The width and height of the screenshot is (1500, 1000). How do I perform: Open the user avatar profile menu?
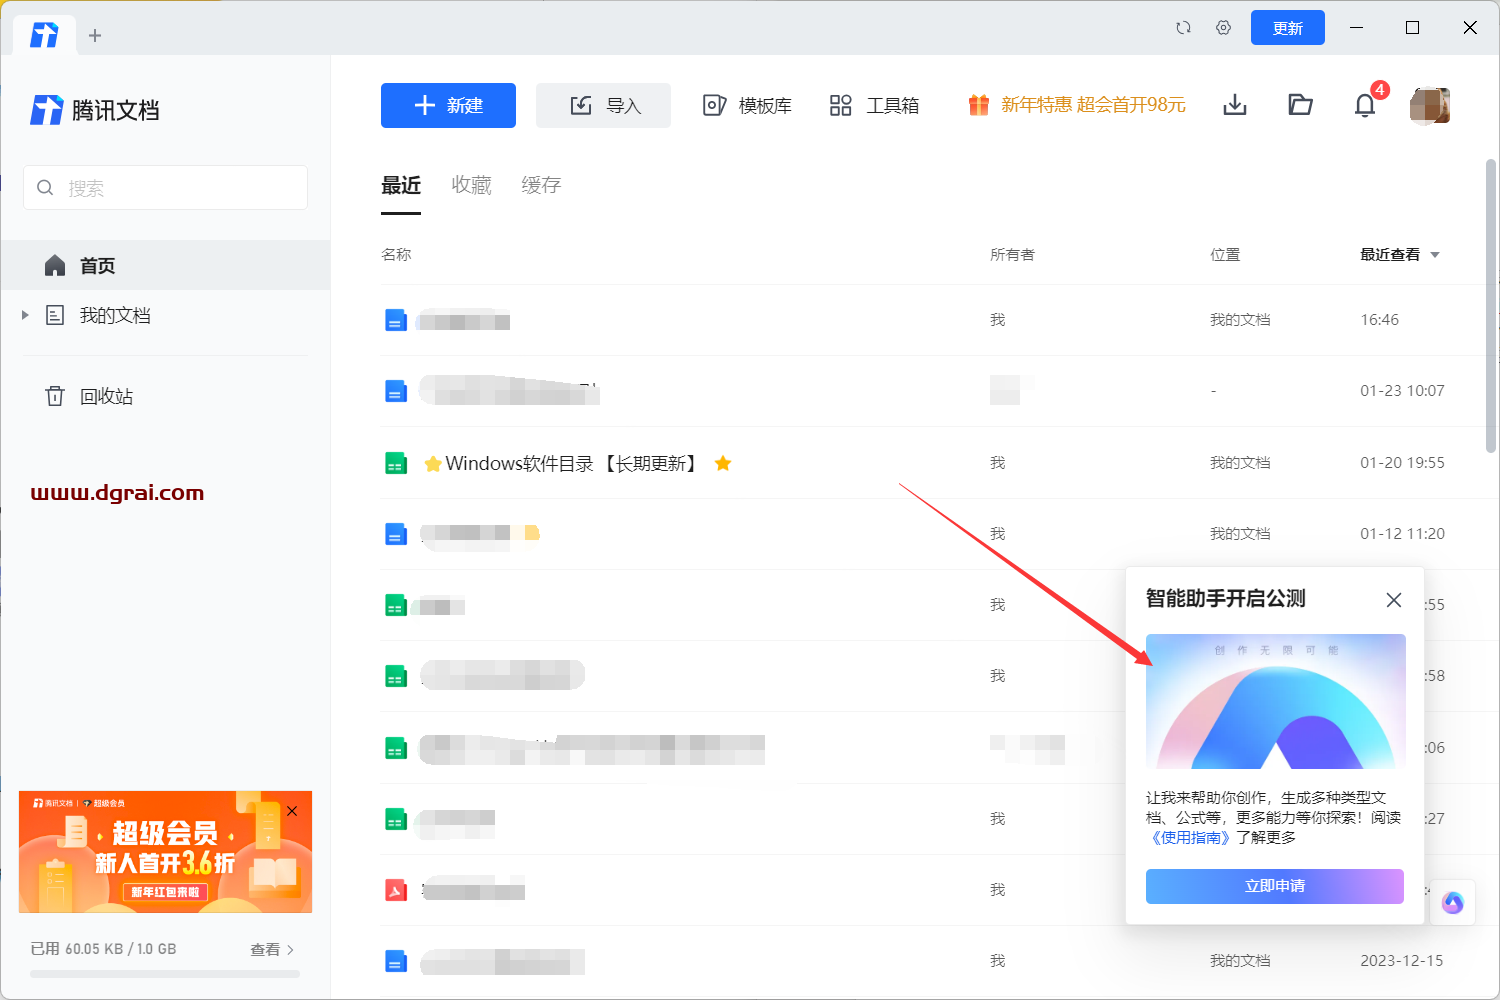tap(1430, 105)
